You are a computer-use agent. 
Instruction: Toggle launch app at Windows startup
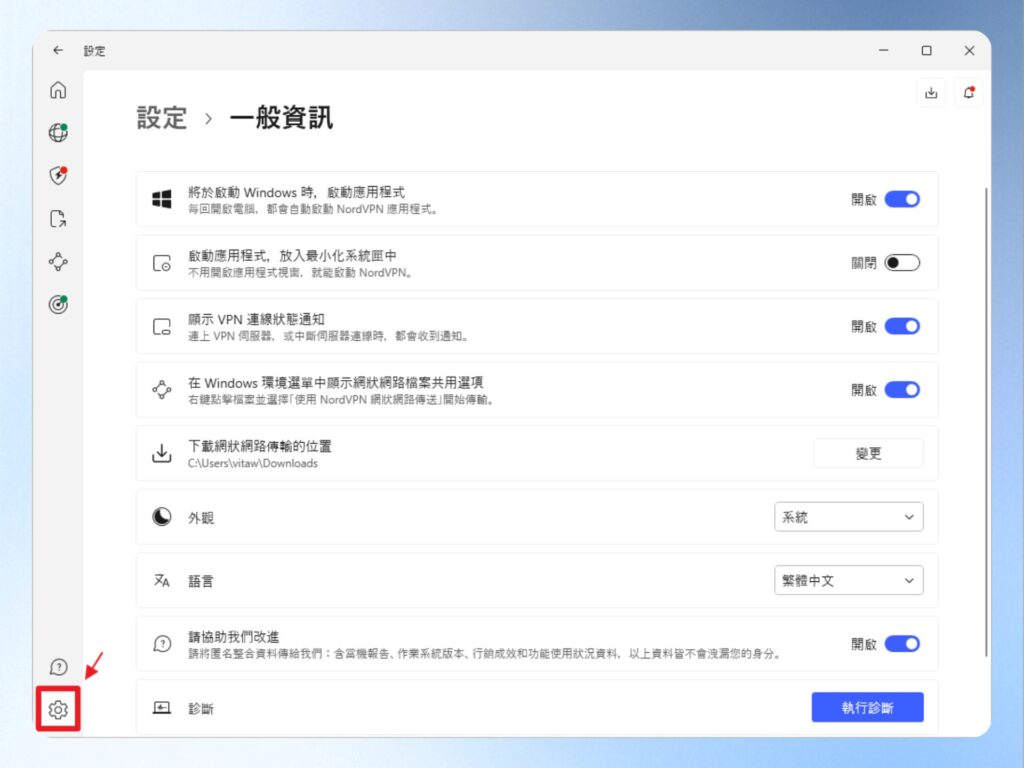point(902,199)
